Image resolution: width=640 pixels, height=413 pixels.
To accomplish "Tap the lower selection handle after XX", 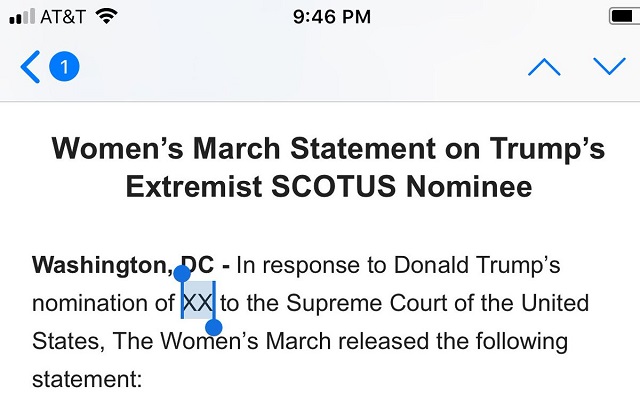I will click(213, 327).
